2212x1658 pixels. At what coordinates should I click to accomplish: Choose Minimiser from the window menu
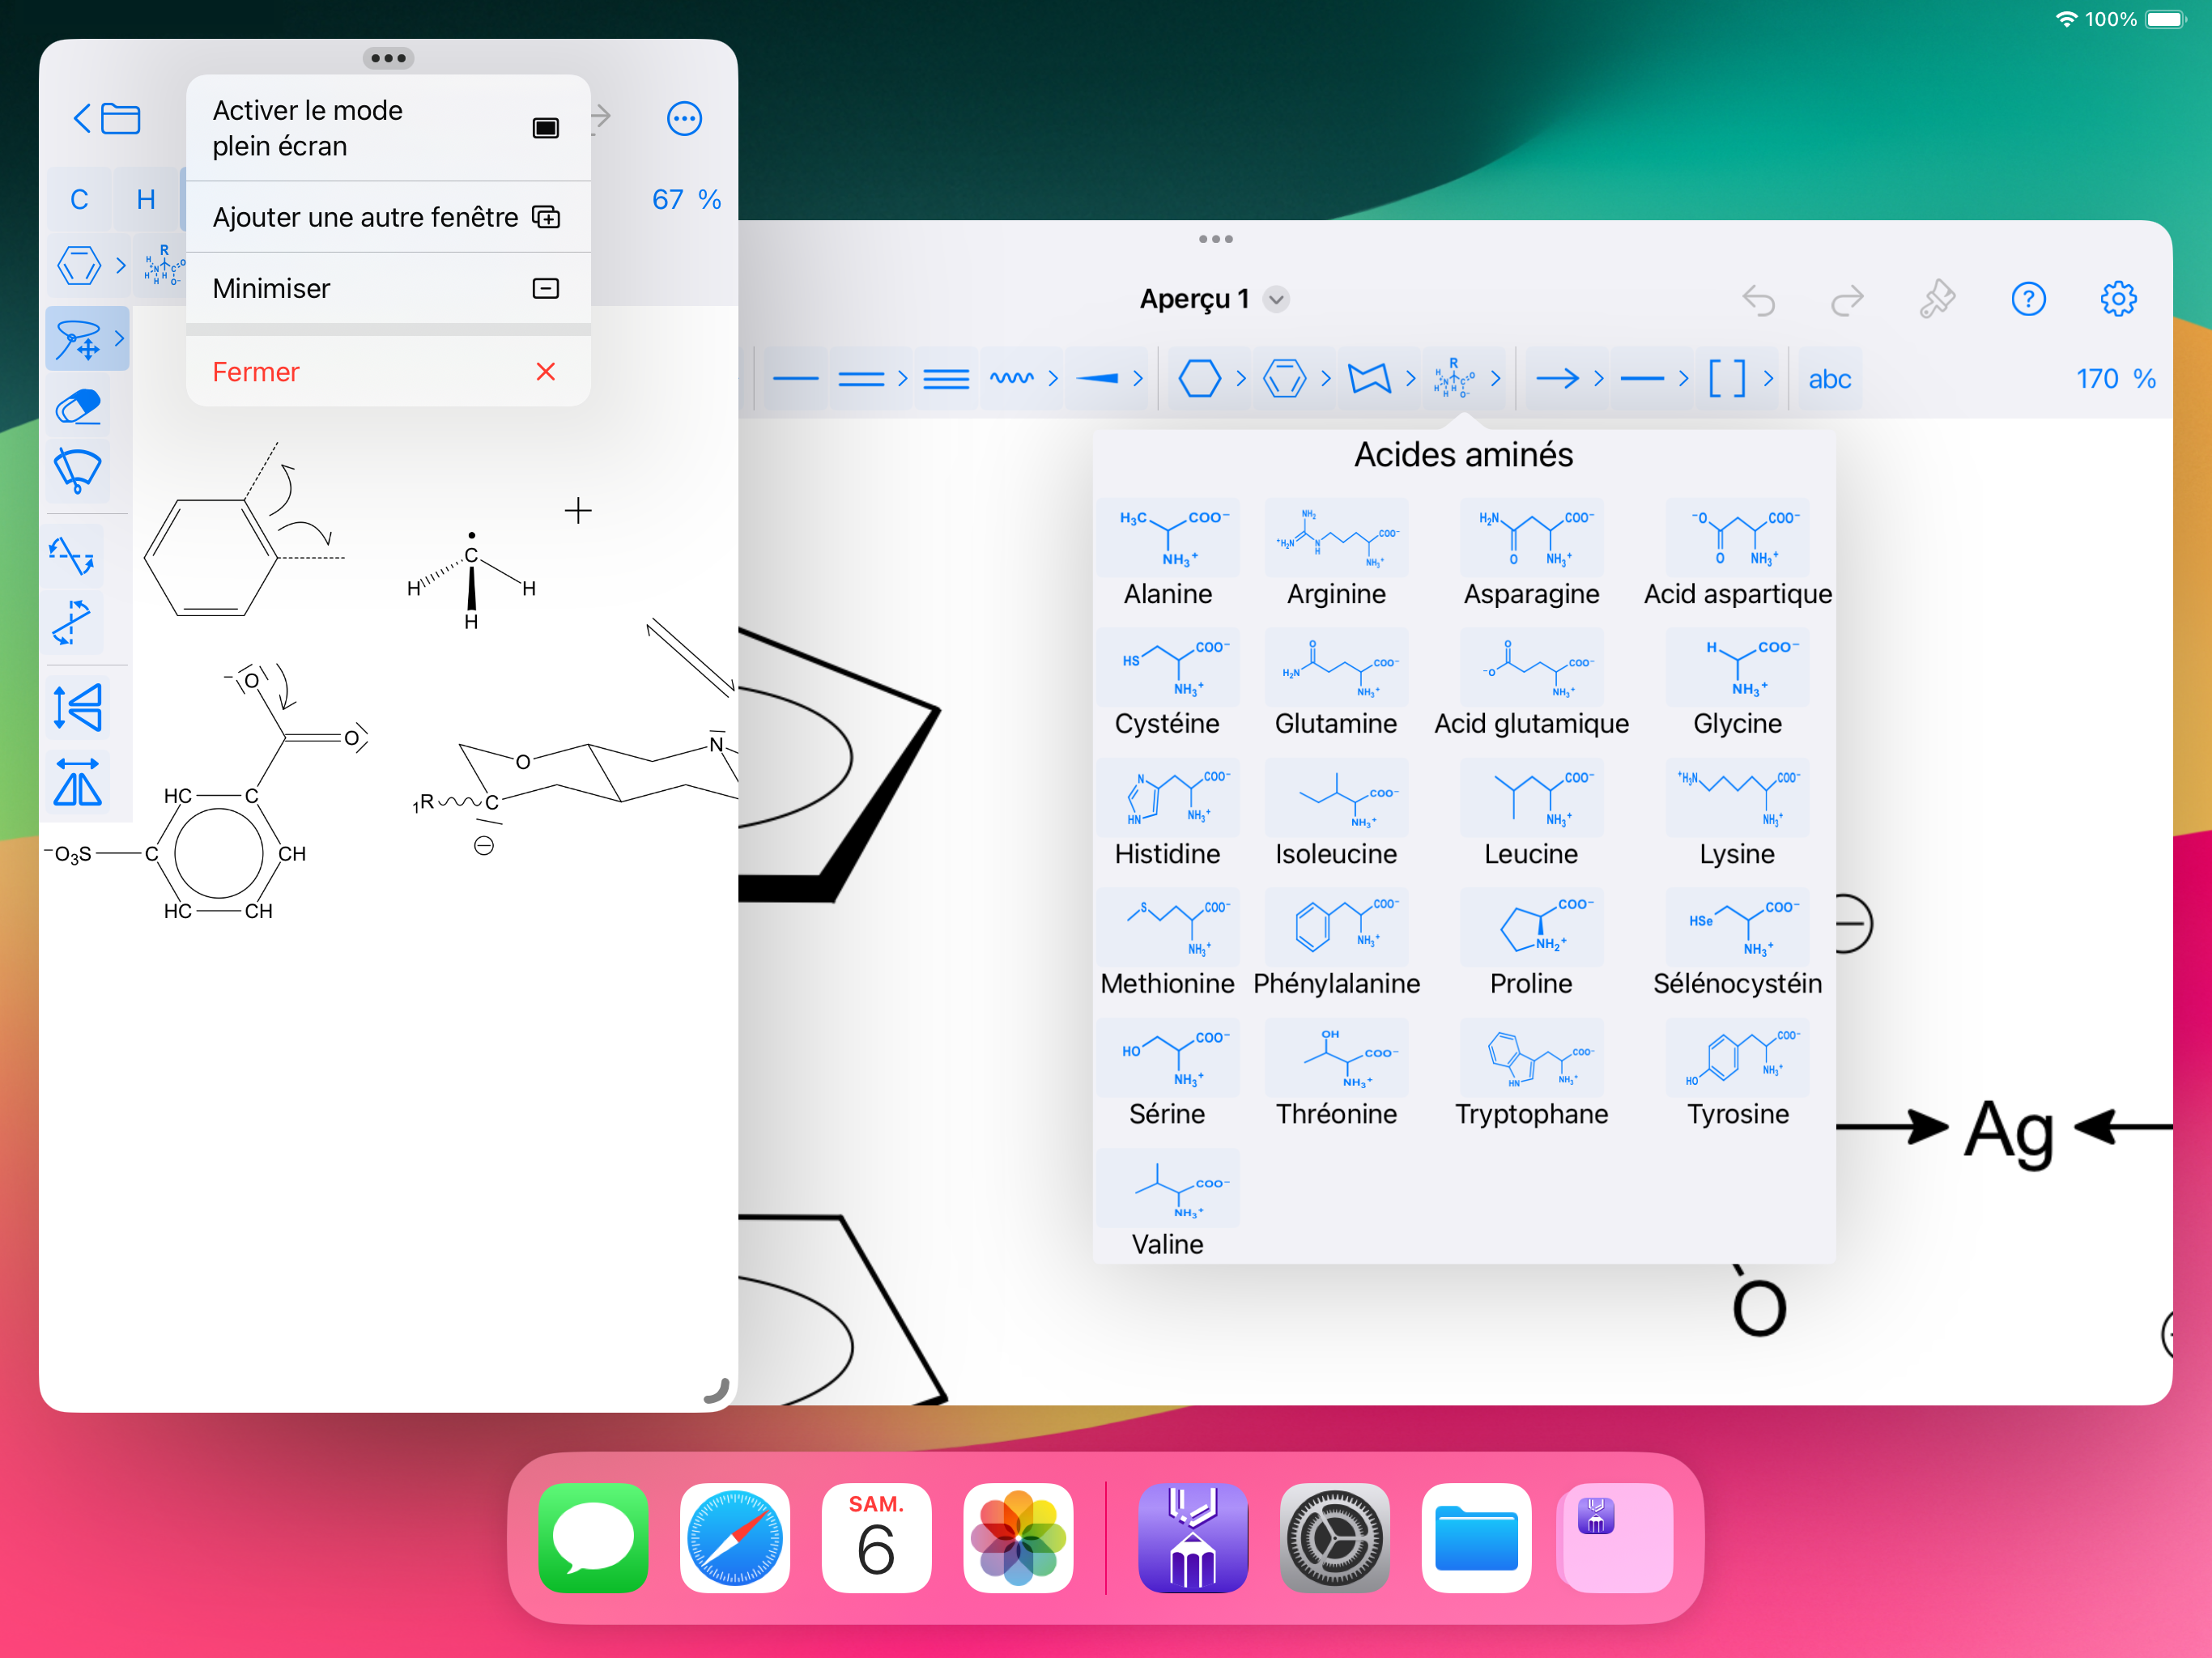point(388,288)
